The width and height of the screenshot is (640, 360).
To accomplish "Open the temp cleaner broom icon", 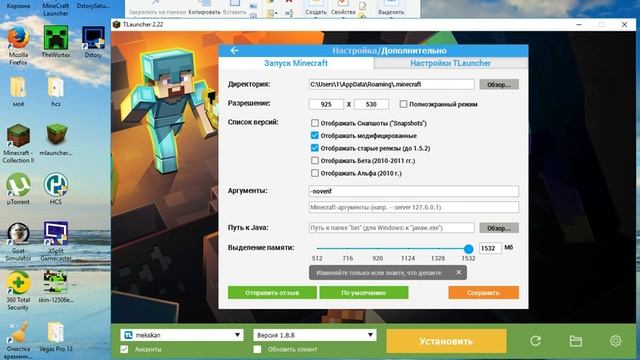I will pyautogui.click(x=18, y=340).
